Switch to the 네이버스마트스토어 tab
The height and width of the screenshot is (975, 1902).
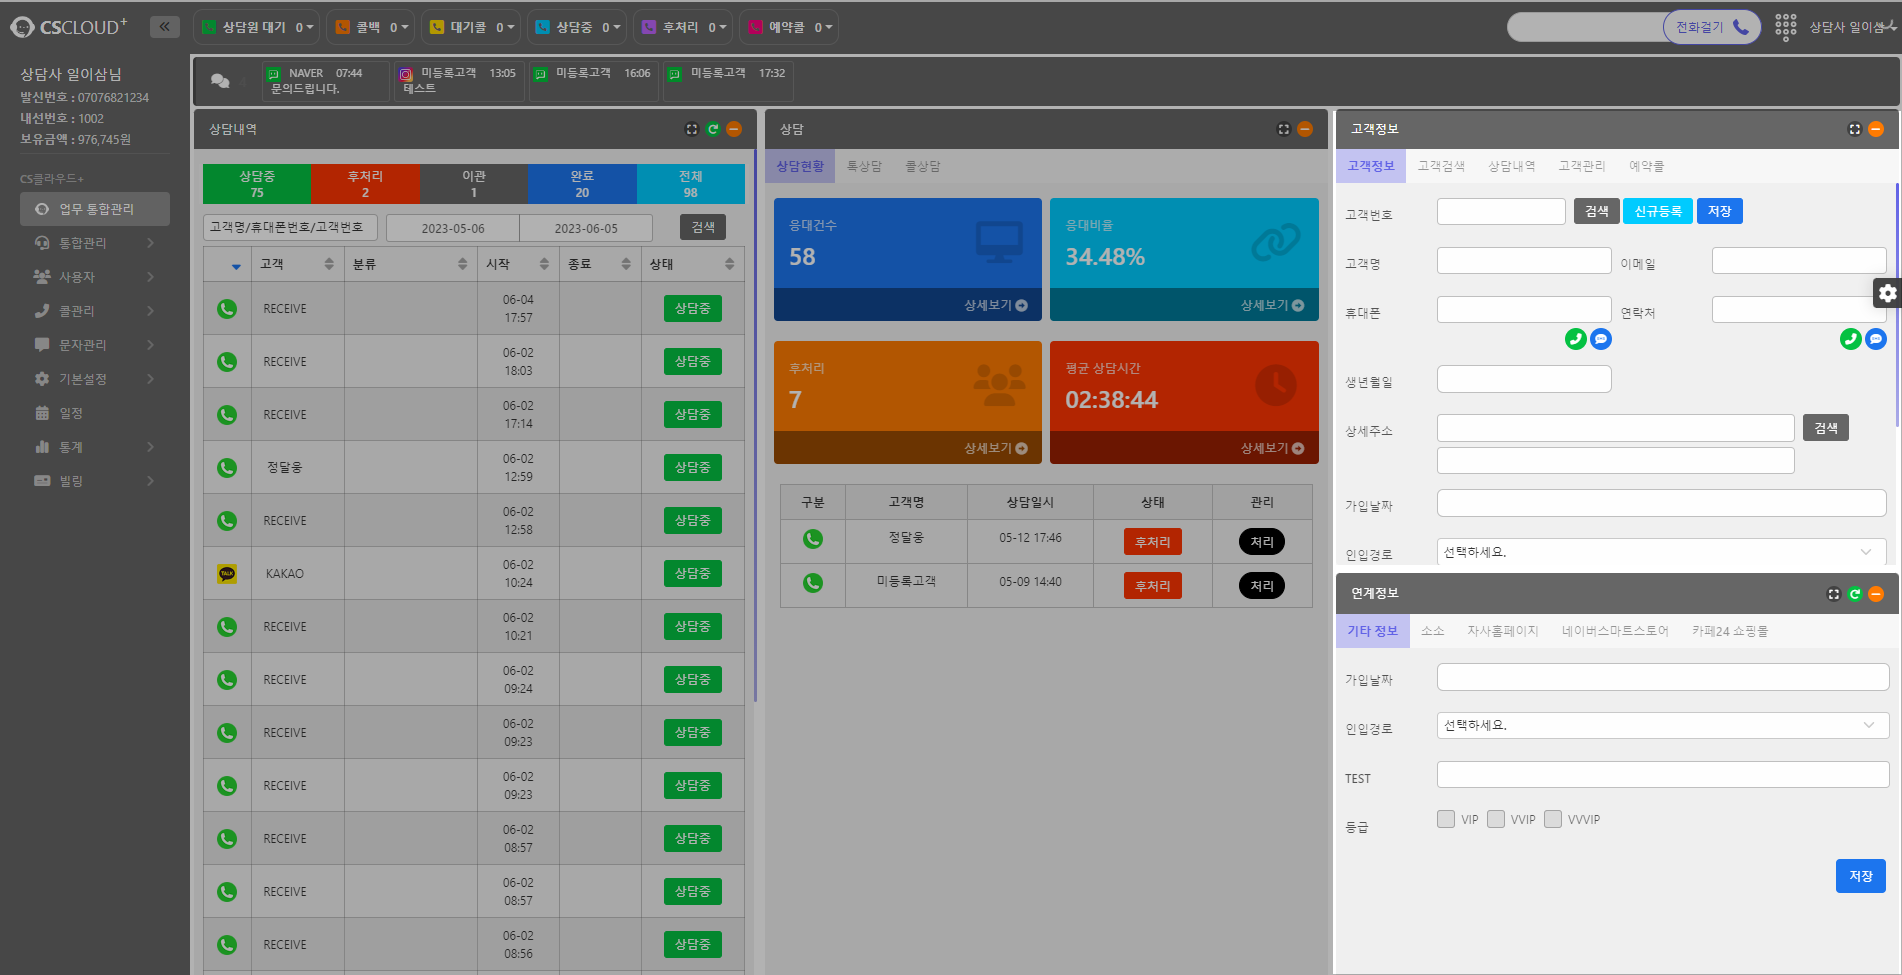point(1615,631)
